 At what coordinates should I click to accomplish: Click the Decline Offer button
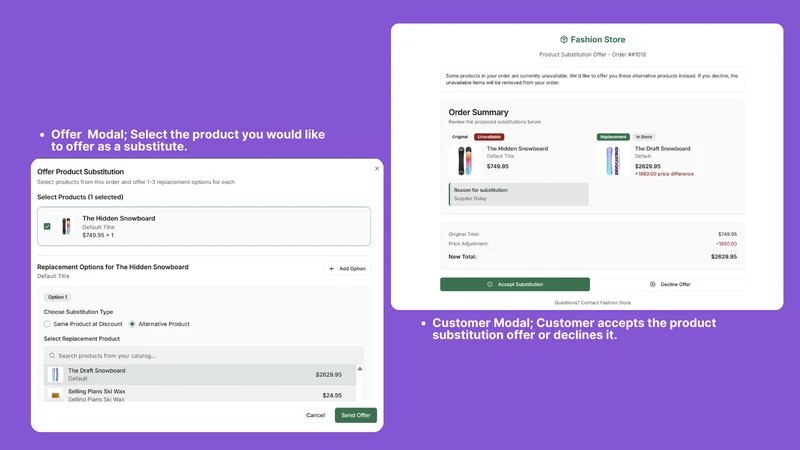click(x=670, y=284)
